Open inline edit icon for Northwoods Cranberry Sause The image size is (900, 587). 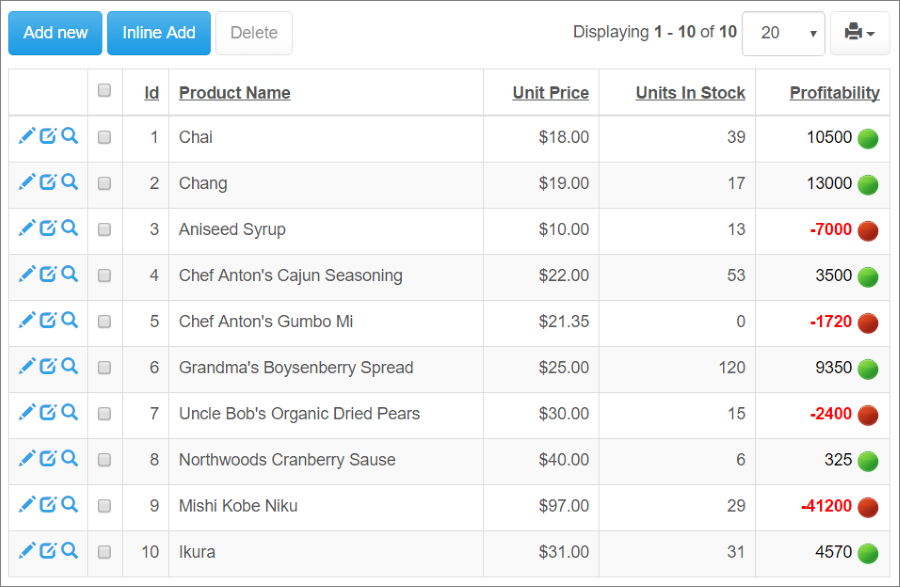(x=48, y=460)
